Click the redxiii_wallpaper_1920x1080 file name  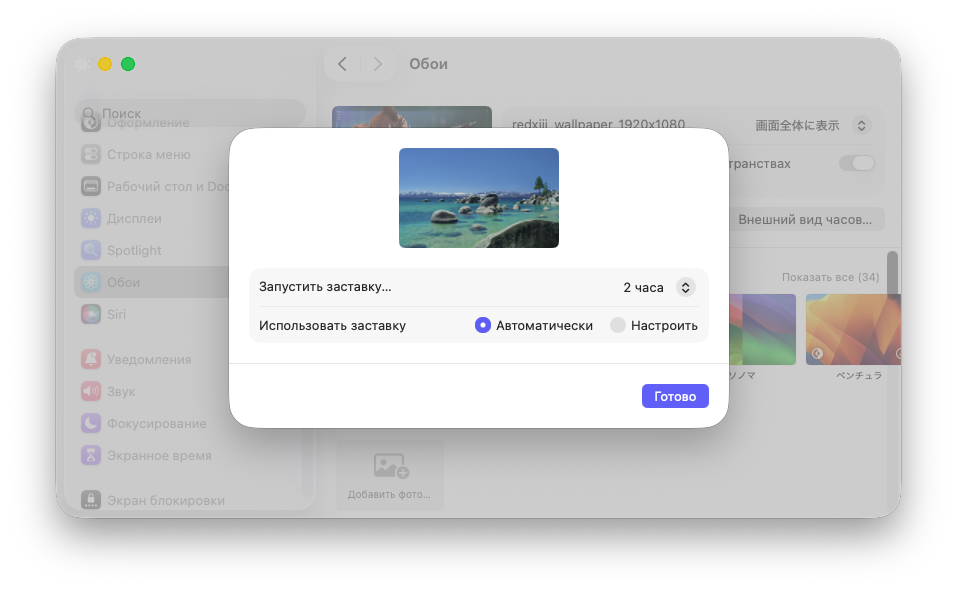598,125
